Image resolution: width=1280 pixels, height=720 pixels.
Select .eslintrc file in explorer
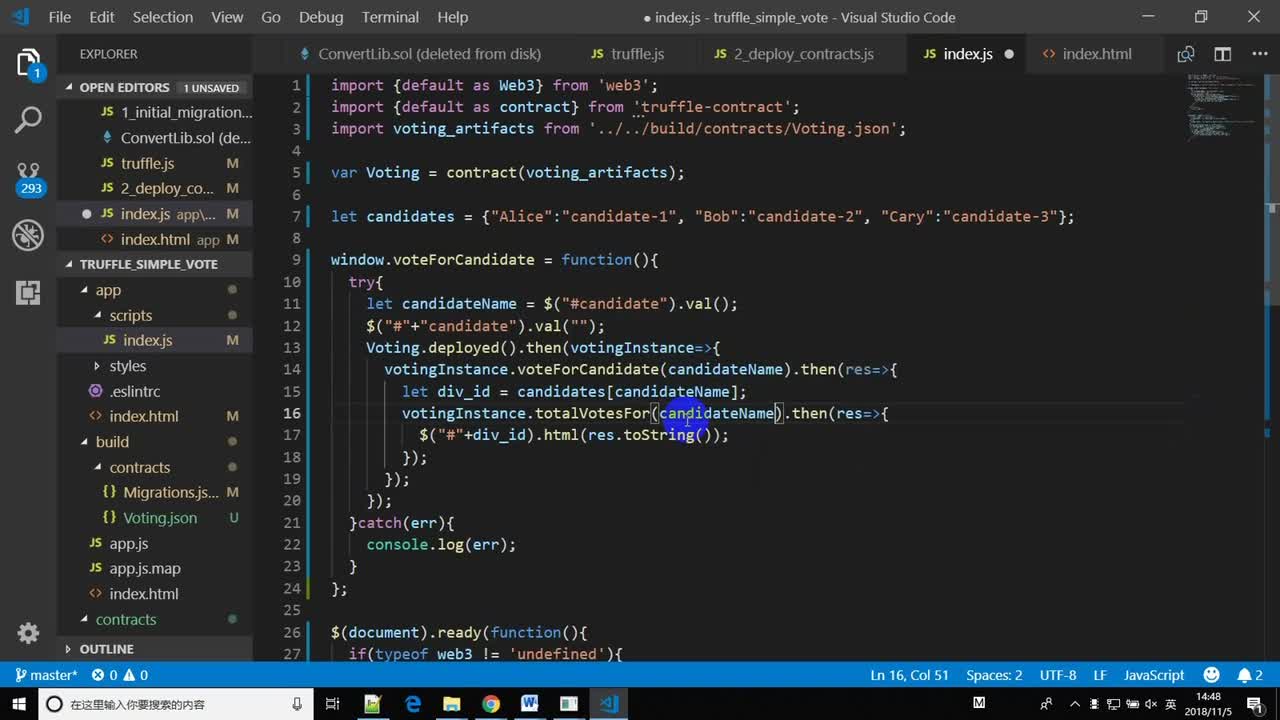pyautogui.click(x=134, y=391)
